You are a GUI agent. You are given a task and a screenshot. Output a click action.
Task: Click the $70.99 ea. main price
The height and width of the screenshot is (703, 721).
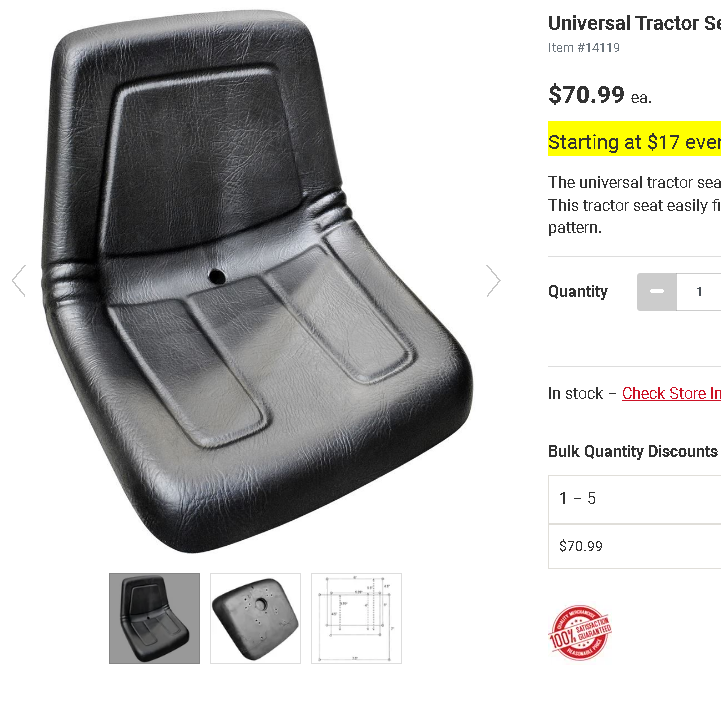600,95
